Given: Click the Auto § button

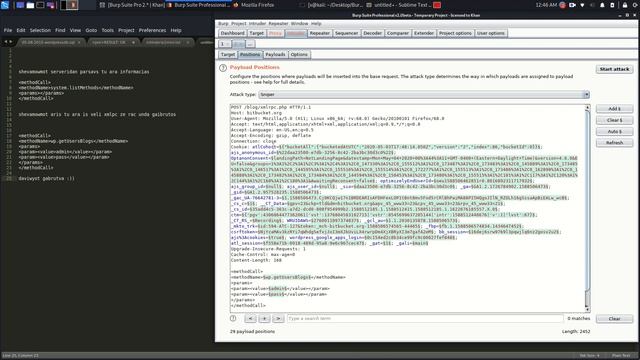Looking at the screenshot, I should [614, 131].
